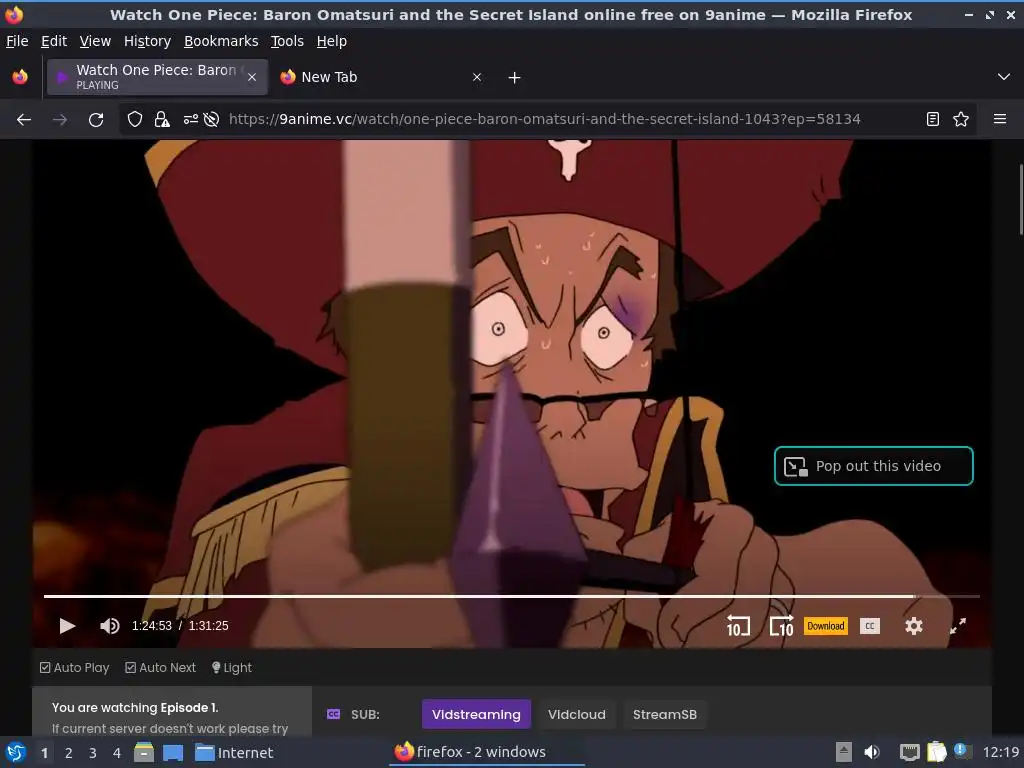1024x768 pixels.
Task: Switch to workspace 3
Action: click(93, 753)
